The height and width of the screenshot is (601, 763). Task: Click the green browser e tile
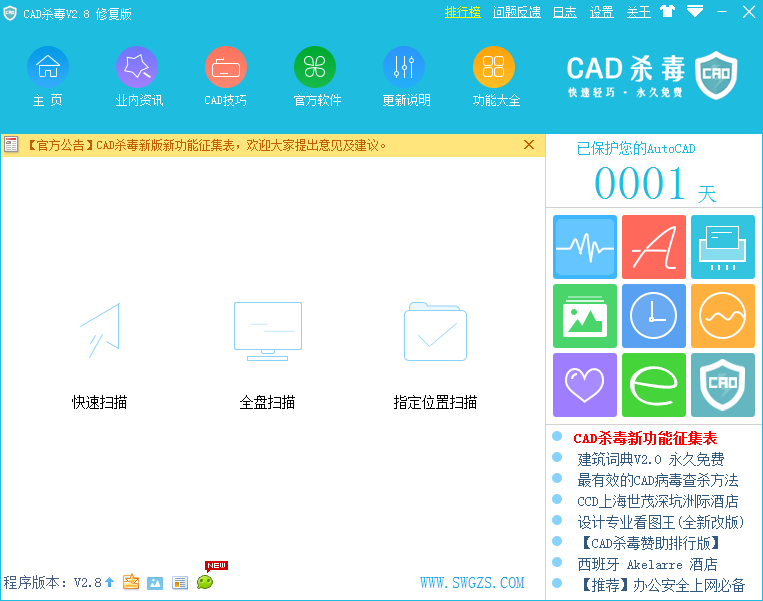coord(654,385)
